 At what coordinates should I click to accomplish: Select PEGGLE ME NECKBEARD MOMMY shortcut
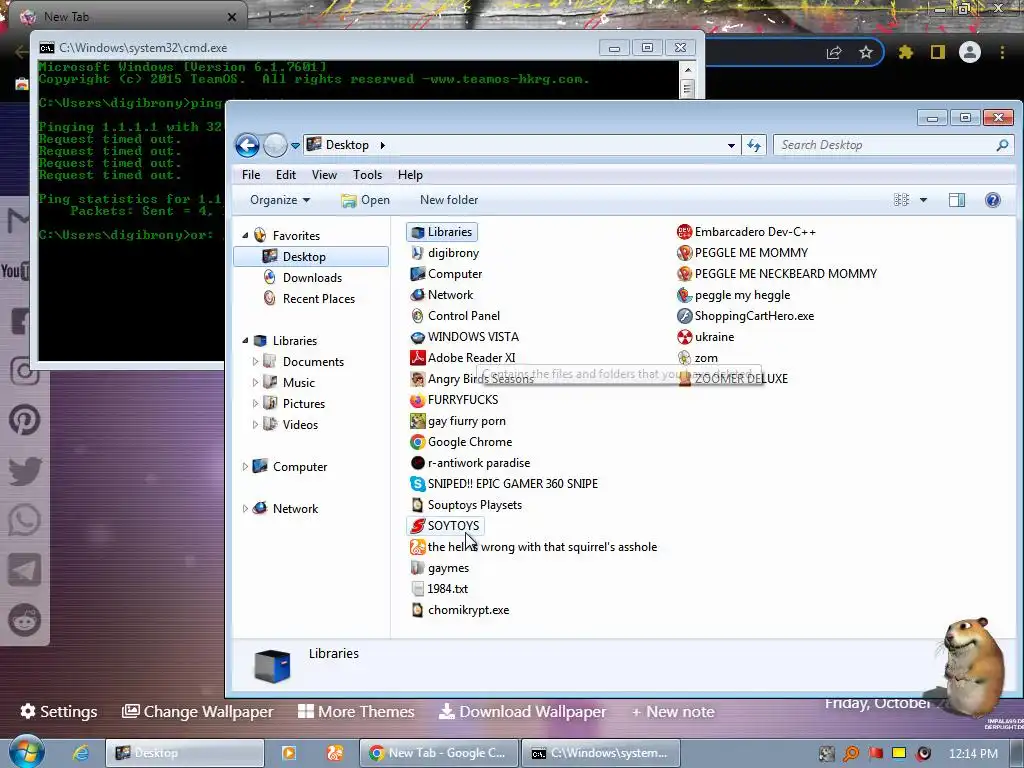coord(777,274)
